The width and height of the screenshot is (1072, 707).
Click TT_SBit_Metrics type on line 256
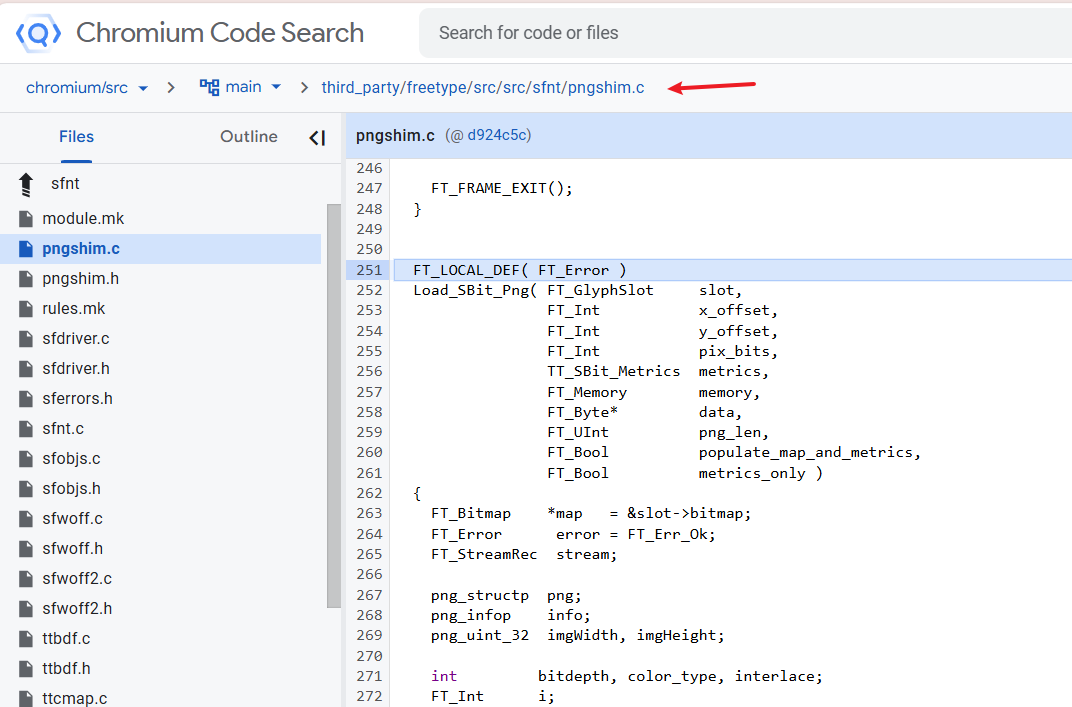point(614,371)
